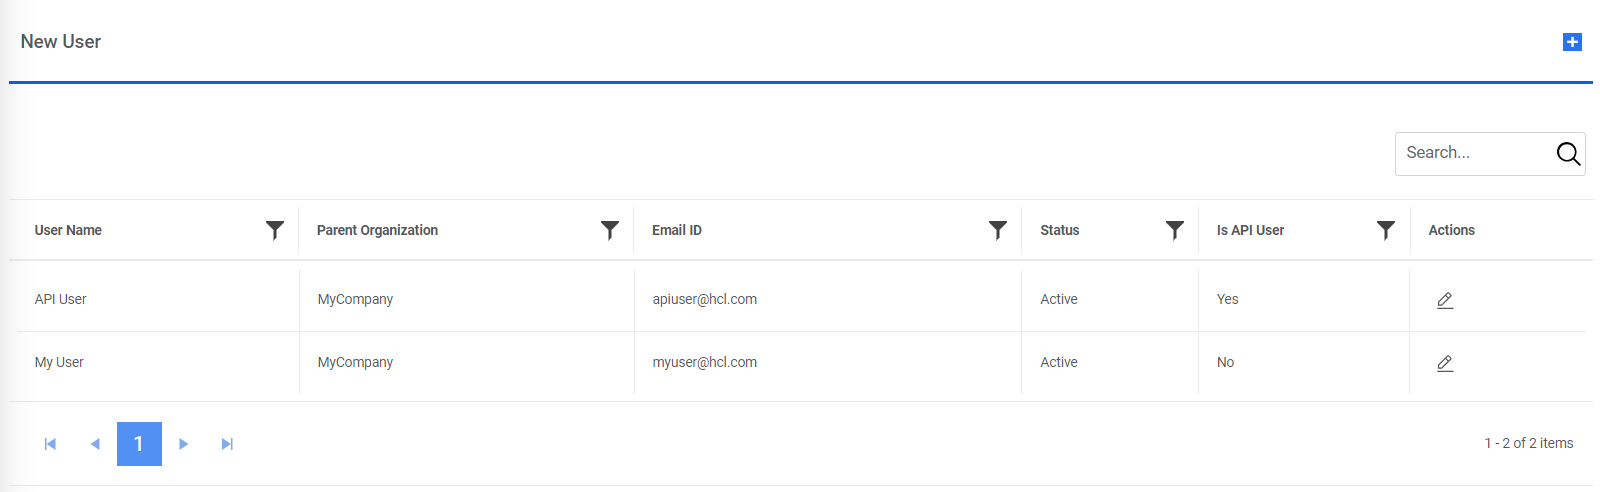The height and width of the screenshot is (492, 1600).
Task: Open the User Name column filter
Action: click(x=275, y=230)
